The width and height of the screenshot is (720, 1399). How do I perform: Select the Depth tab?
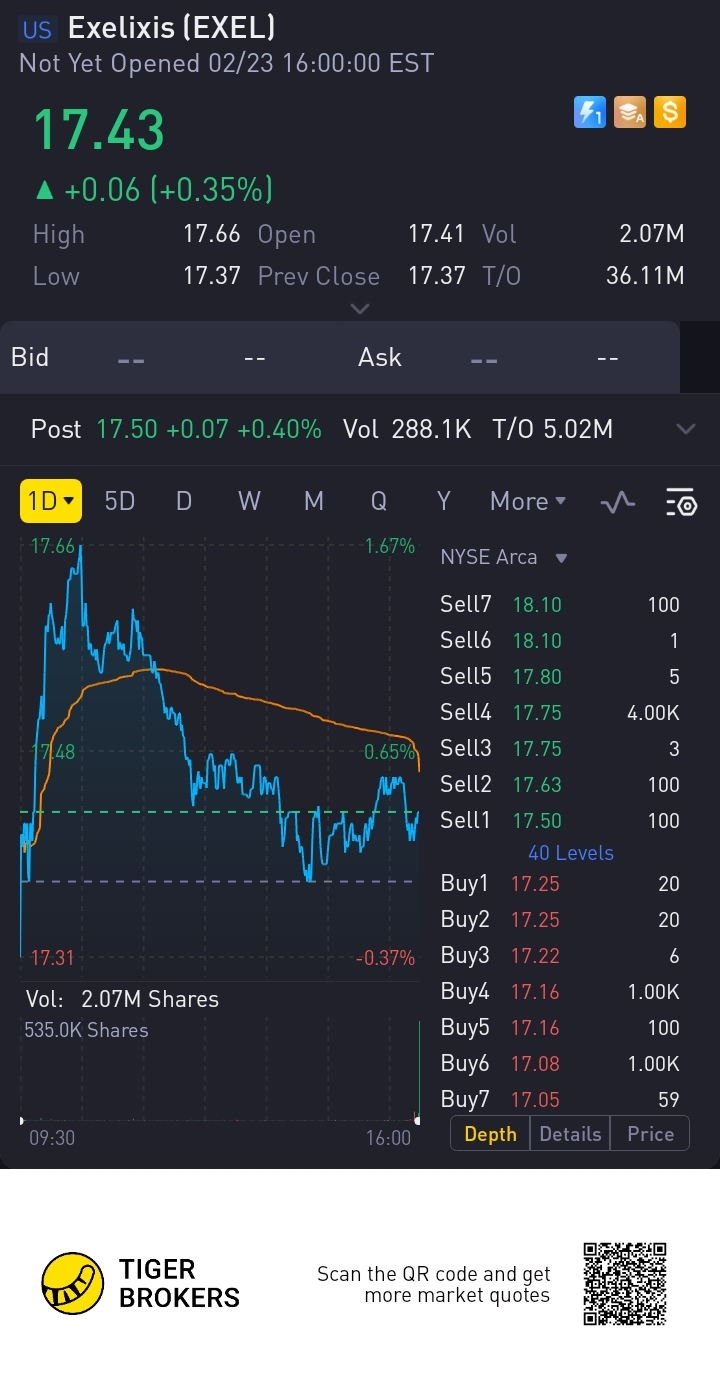tap(490, 1134)
